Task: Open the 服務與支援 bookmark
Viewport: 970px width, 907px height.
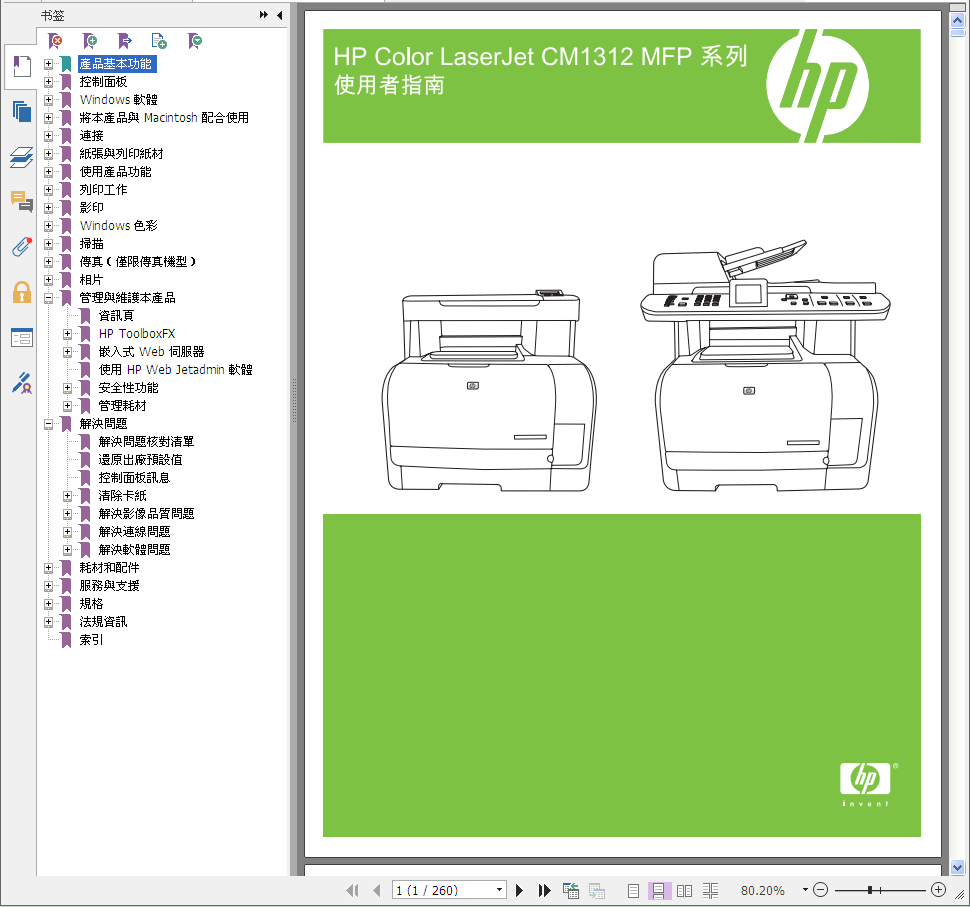Action: point(109,585)
